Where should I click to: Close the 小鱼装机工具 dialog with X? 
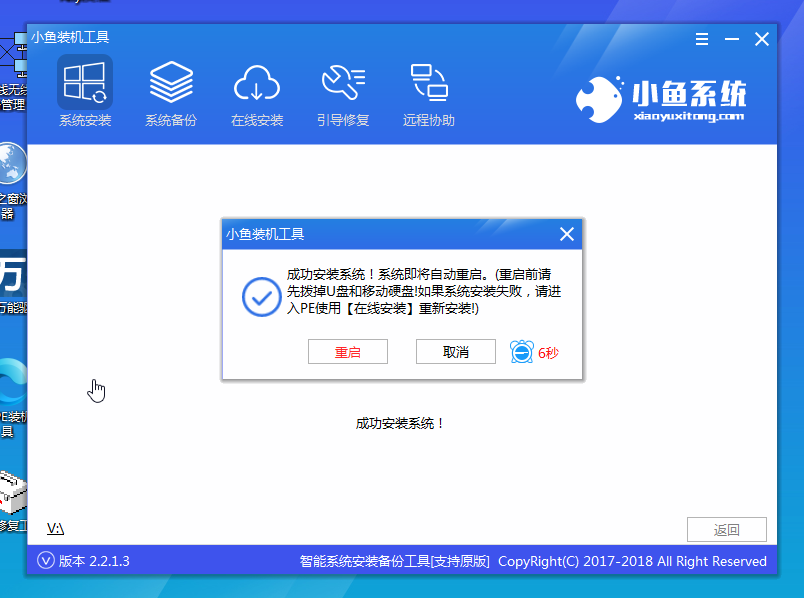click(566, 235)
